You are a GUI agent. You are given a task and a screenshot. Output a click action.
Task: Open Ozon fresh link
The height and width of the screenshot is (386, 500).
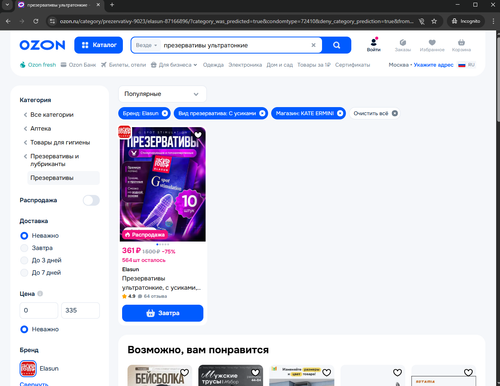38,65
